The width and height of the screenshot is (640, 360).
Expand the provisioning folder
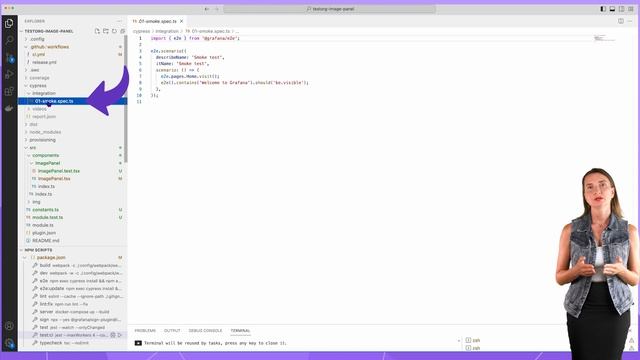click(26, 140)
